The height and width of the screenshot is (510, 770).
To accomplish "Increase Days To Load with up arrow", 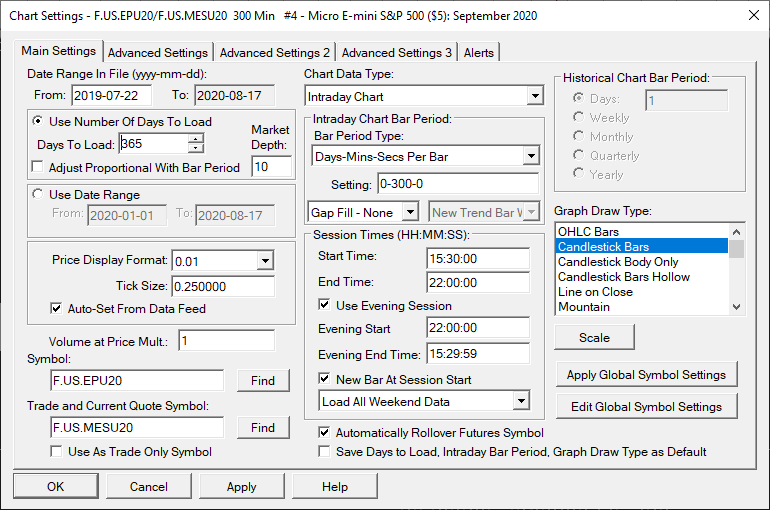I will pos(195,139).
